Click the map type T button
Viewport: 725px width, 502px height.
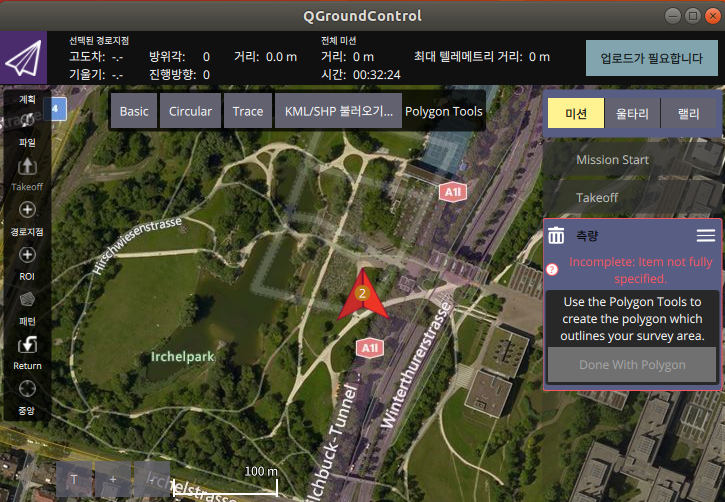pyautogui.click(x=74, y=479)
